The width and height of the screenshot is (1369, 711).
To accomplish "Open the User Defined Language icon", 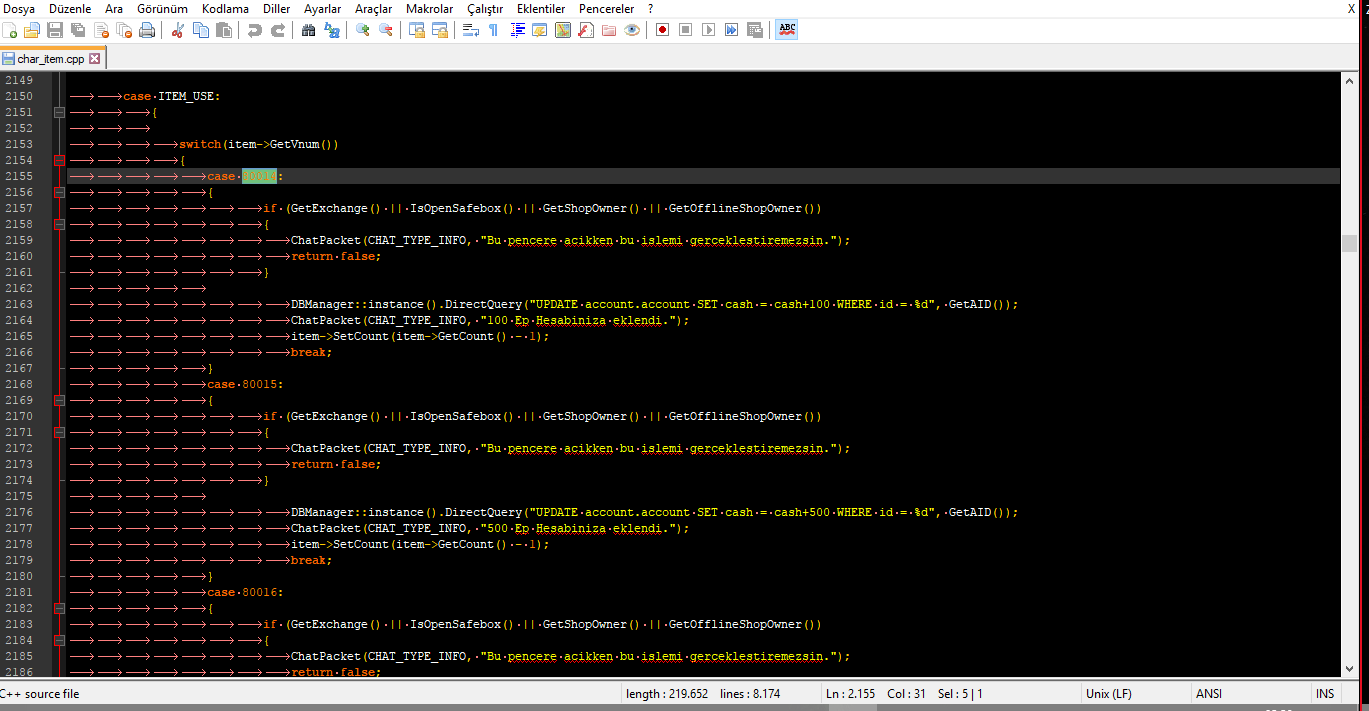I will pyautogui.click(x=539, y=30).
